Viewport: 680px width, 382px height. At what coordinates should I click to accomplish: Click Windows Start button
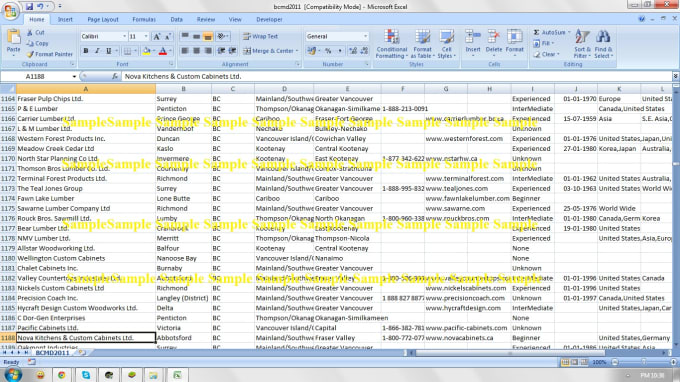tap(12, 375)
